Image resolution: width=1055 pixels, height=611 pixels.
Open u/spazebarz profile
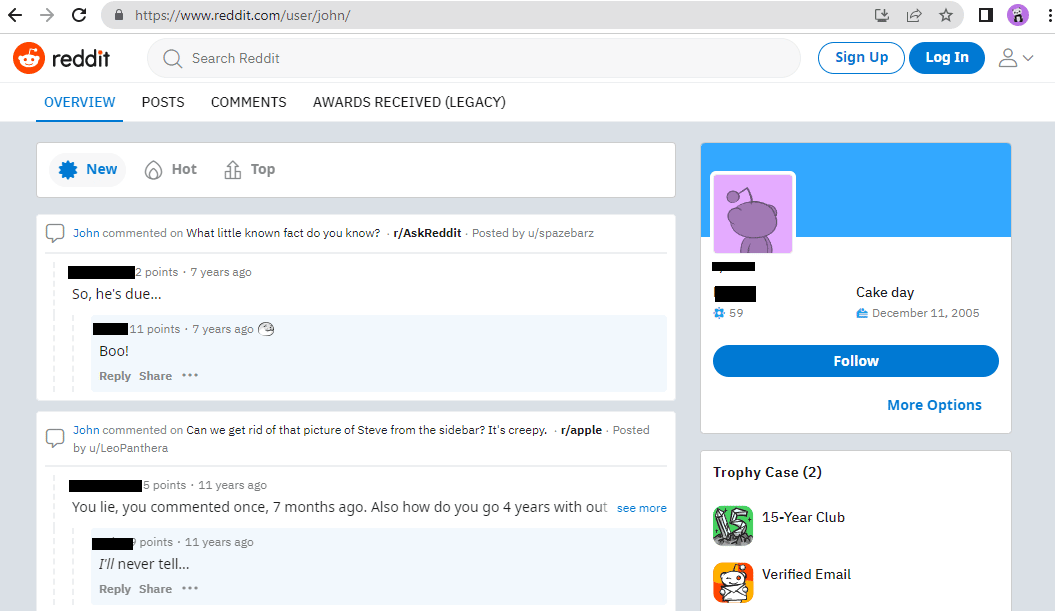click(x=560, y=233)
